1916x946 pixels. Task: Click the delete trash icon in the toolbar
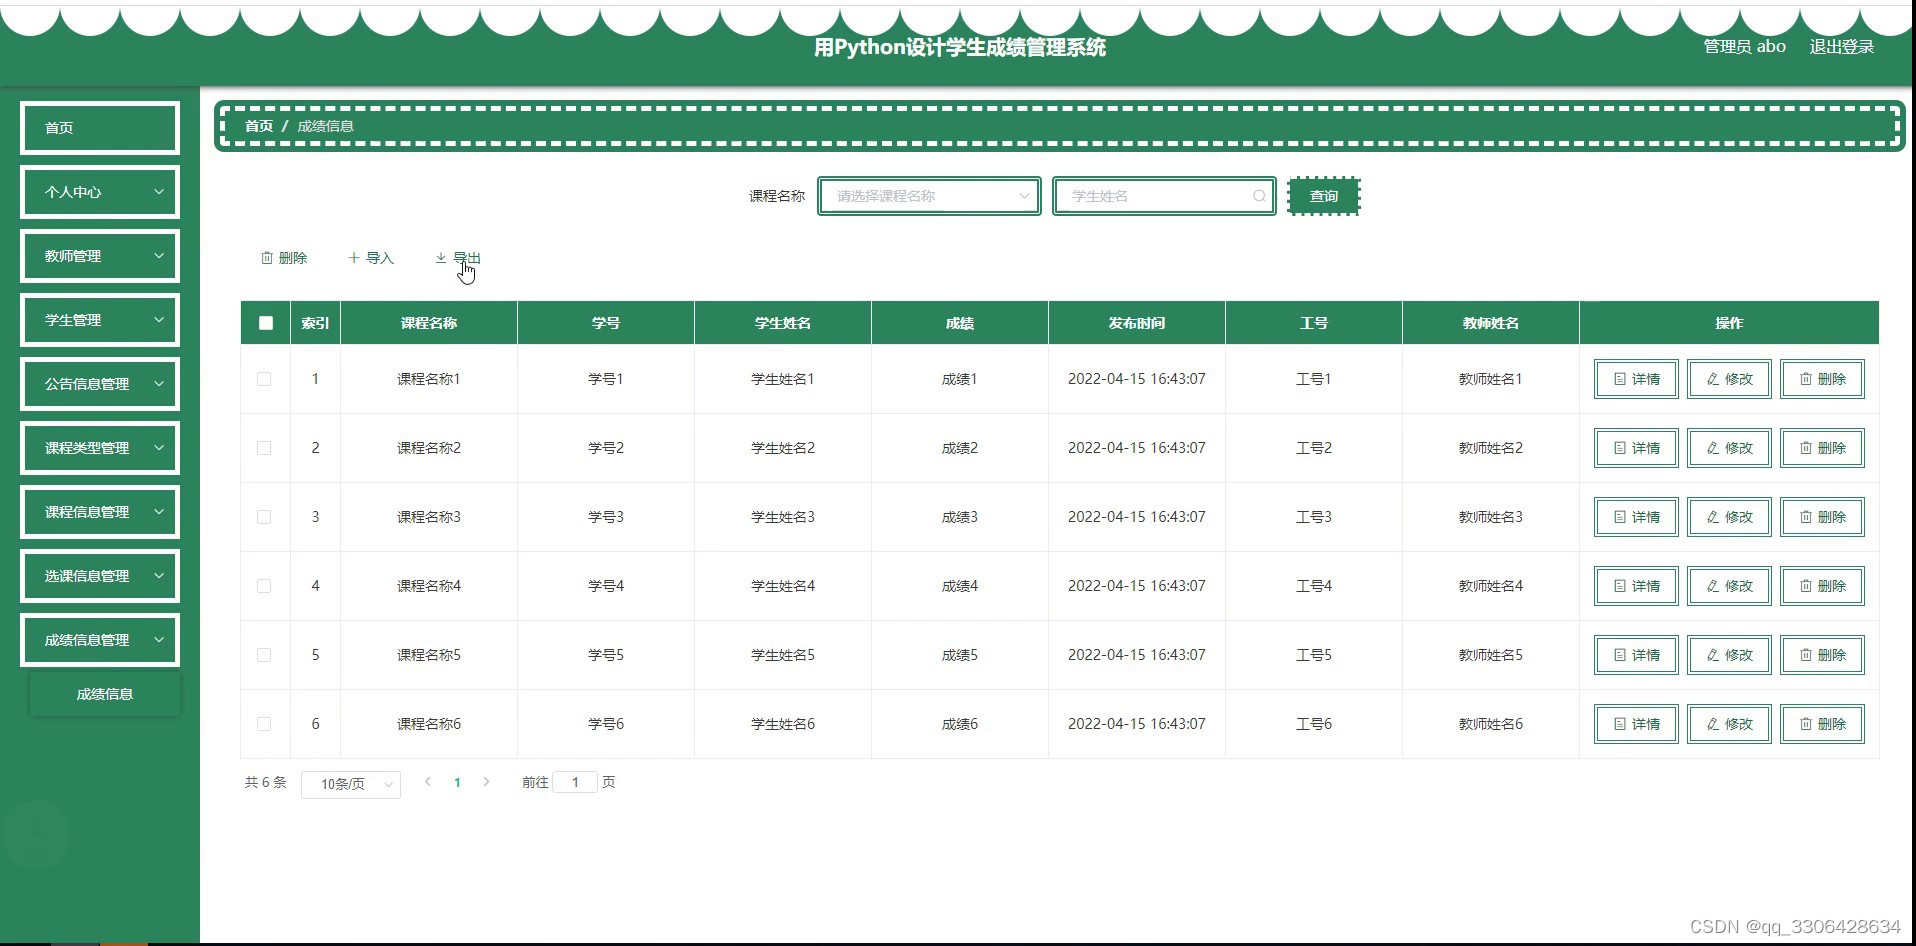(267, 258)
